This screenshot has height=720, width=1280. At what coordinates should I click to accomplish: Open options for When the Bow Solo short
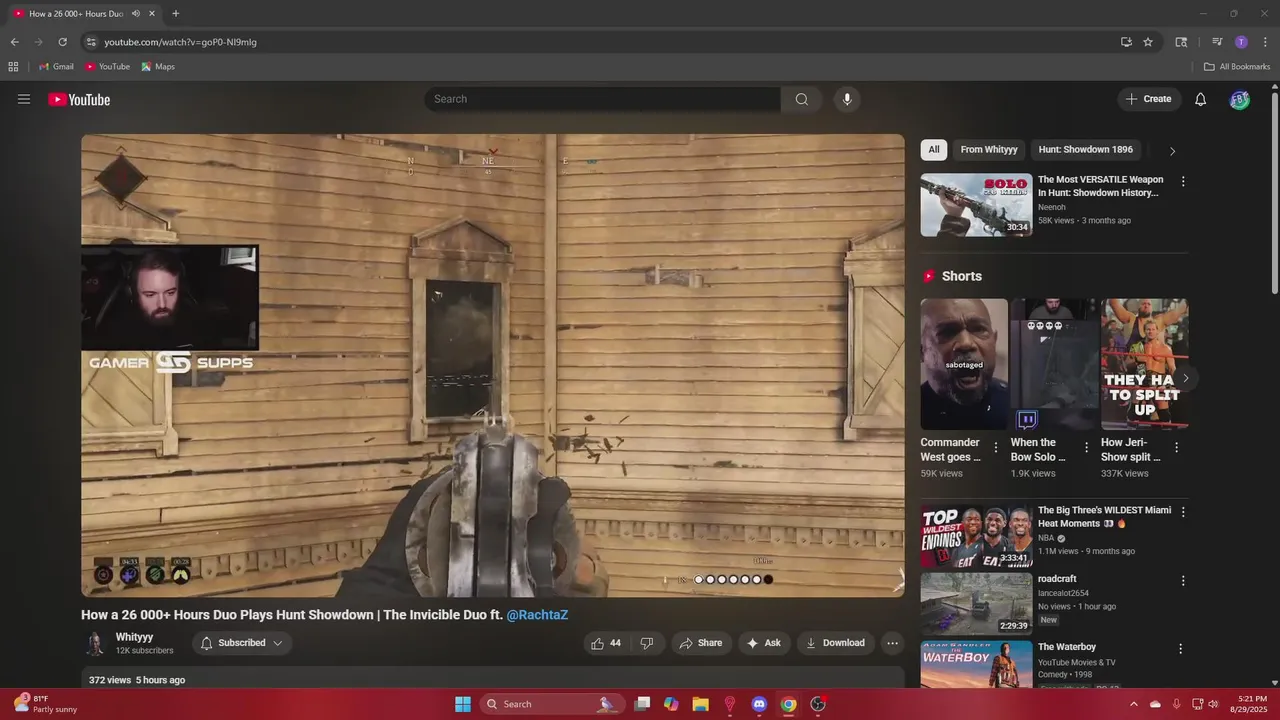1086,448
